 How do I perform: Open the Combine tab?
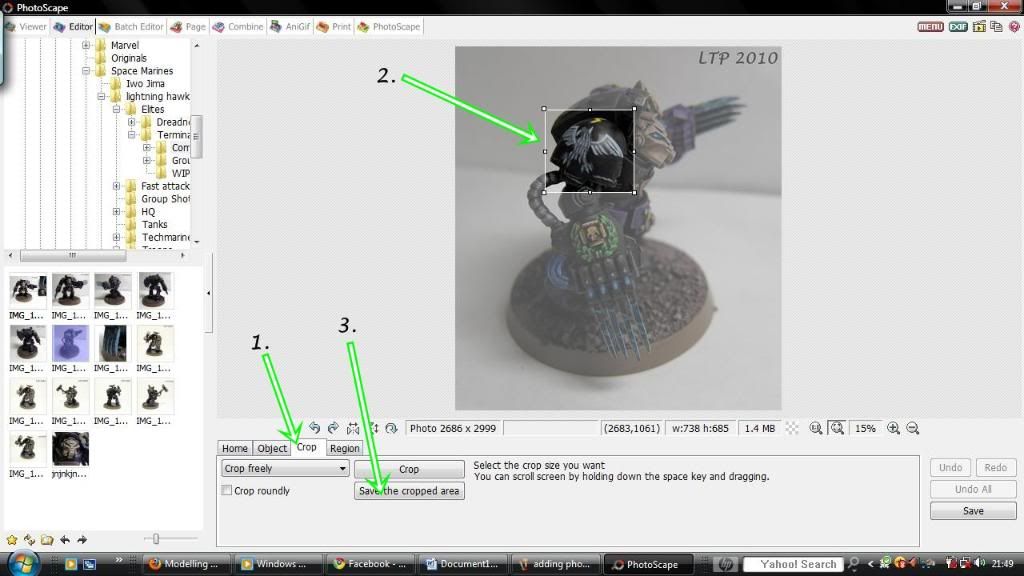click(238, 27)
